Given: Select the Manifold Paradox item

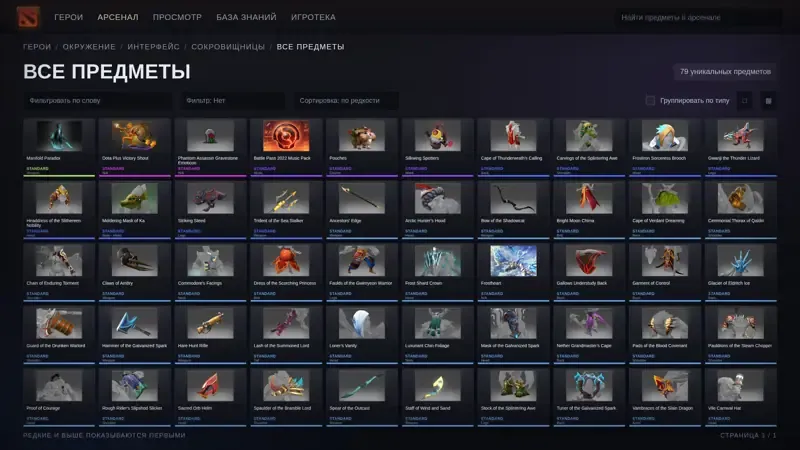Looking at the screenshot, I should 59,147.
